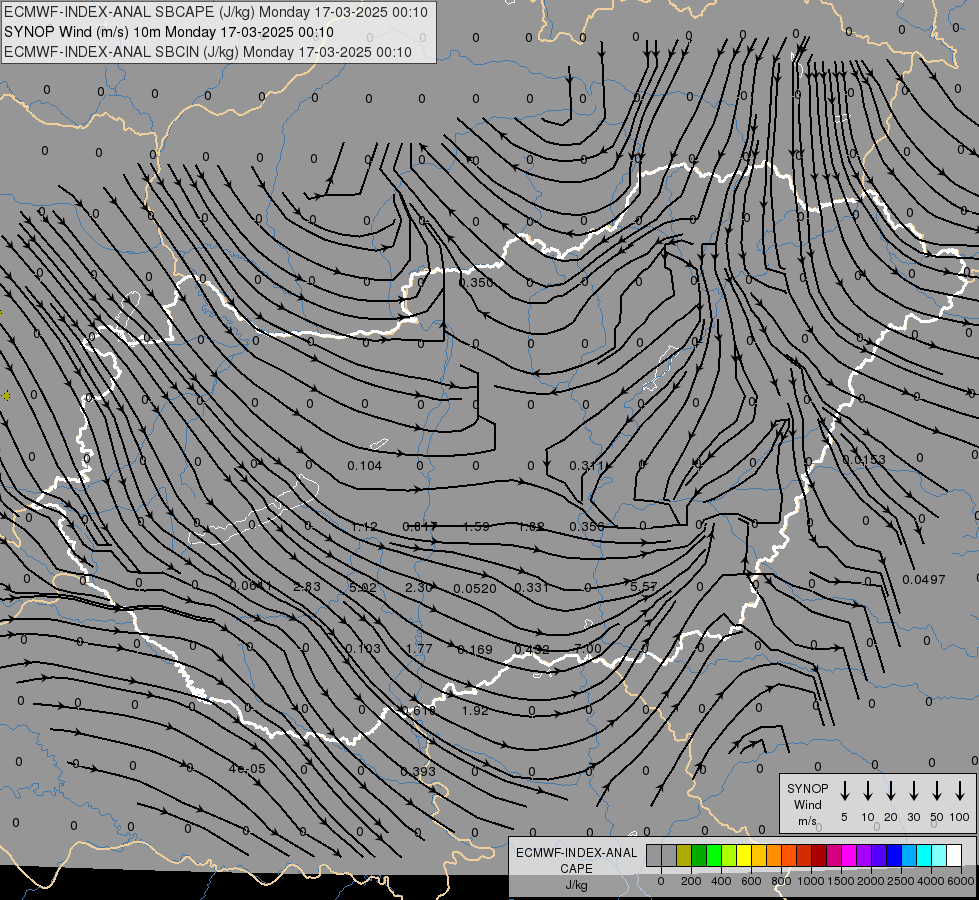Click the 0.169 value on the map
Screen dimensions: 979x900
click(475, 650)
